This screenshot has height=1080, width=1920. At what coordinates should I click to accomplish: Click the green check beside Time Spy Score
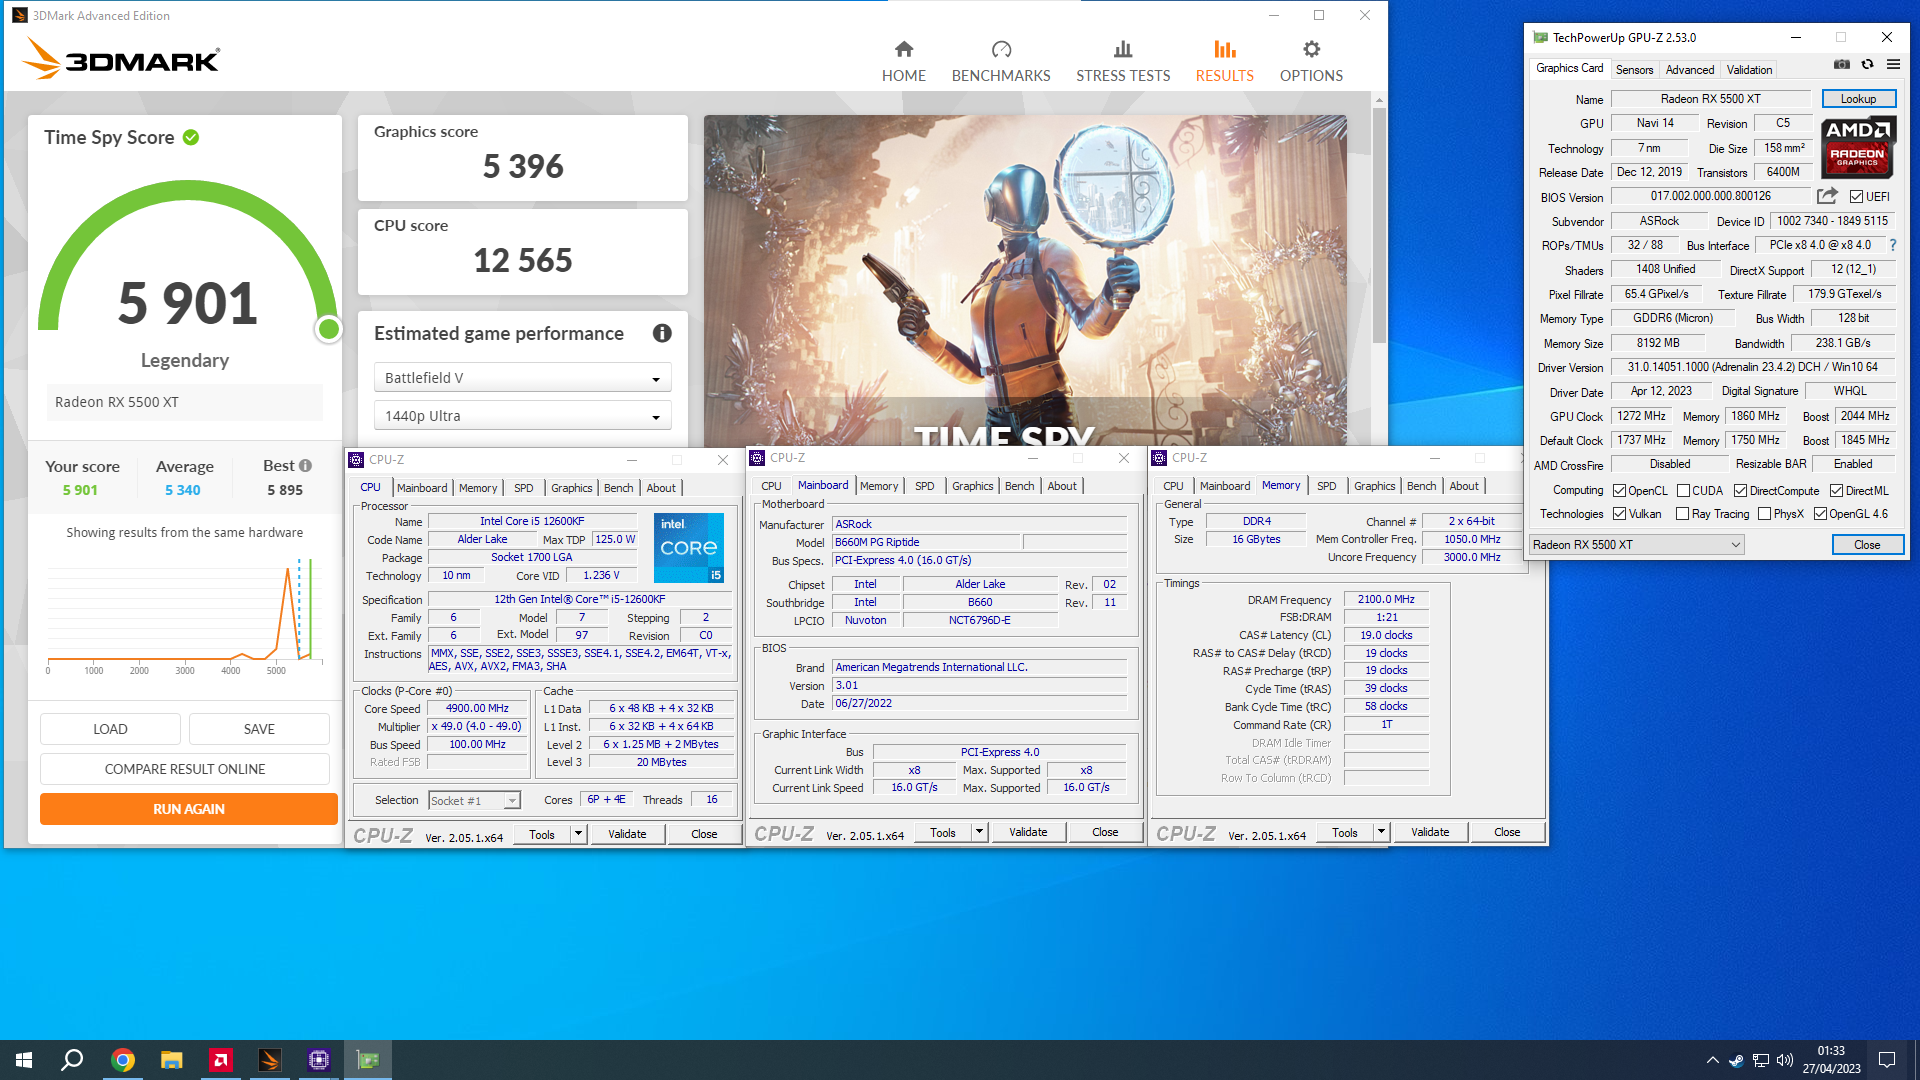tap(191, 137)
